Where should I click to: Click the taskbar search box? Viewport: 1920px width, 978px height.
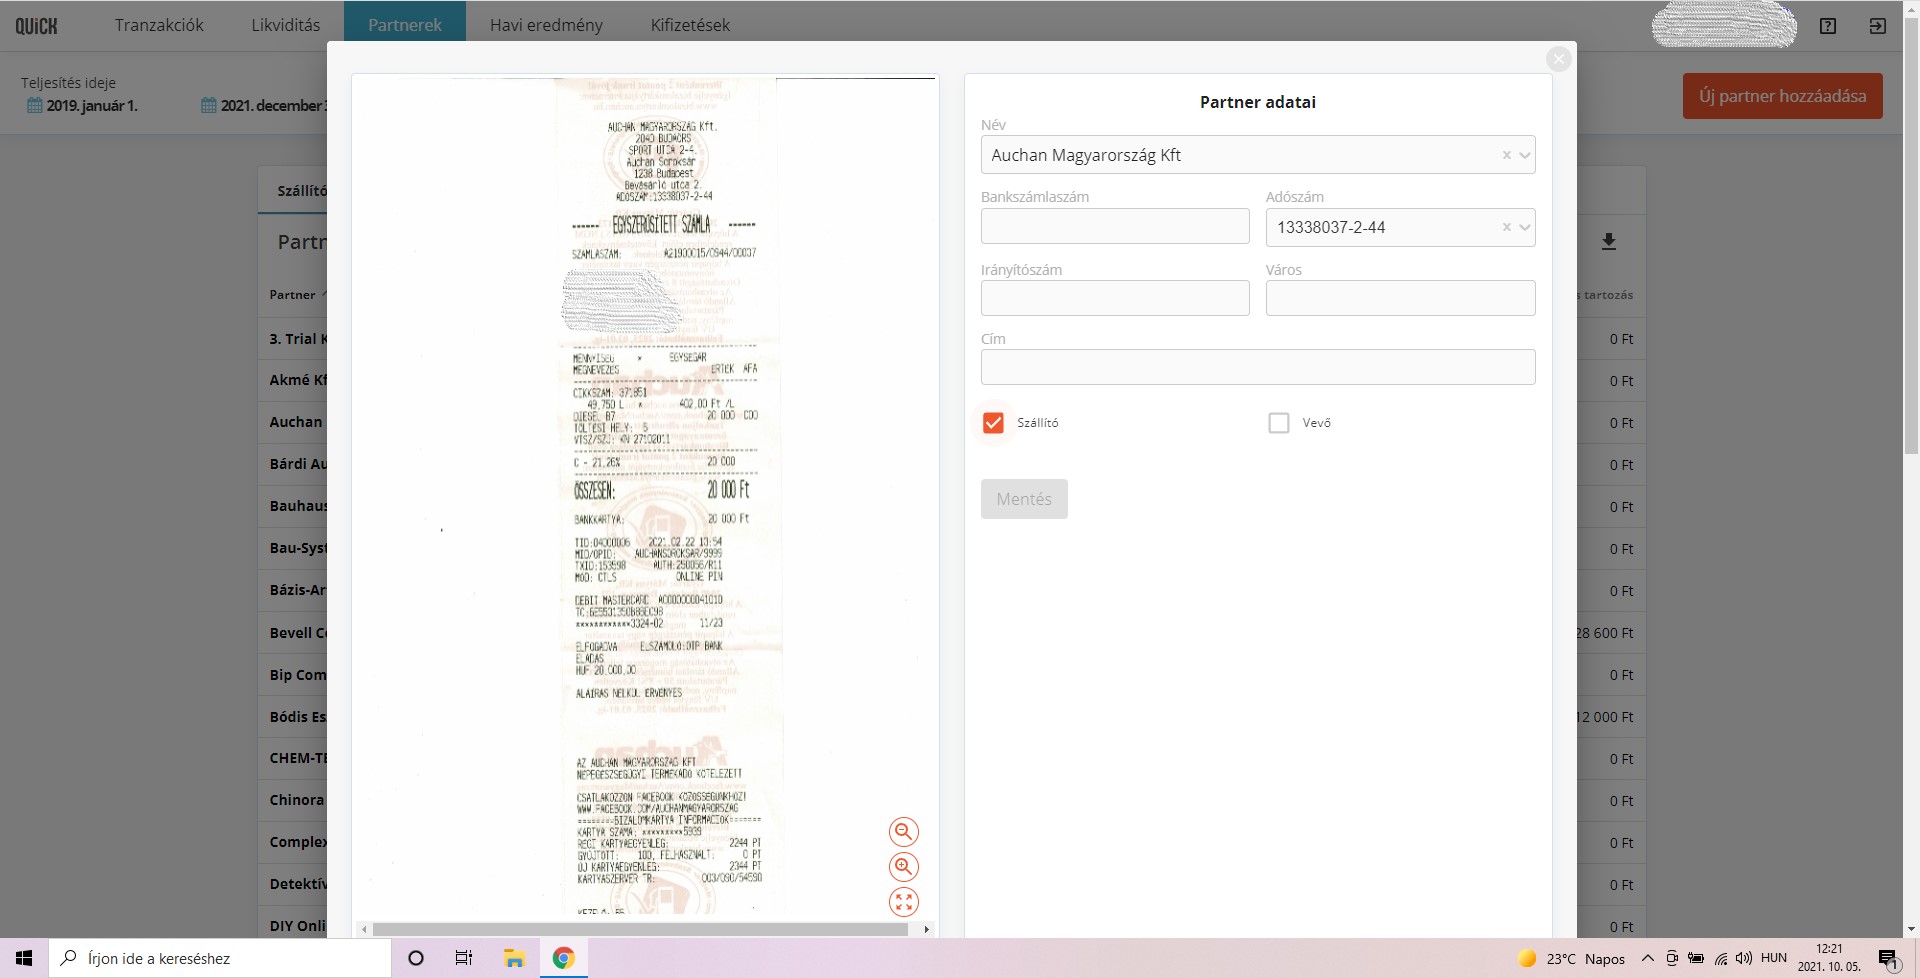coord(220,958)
